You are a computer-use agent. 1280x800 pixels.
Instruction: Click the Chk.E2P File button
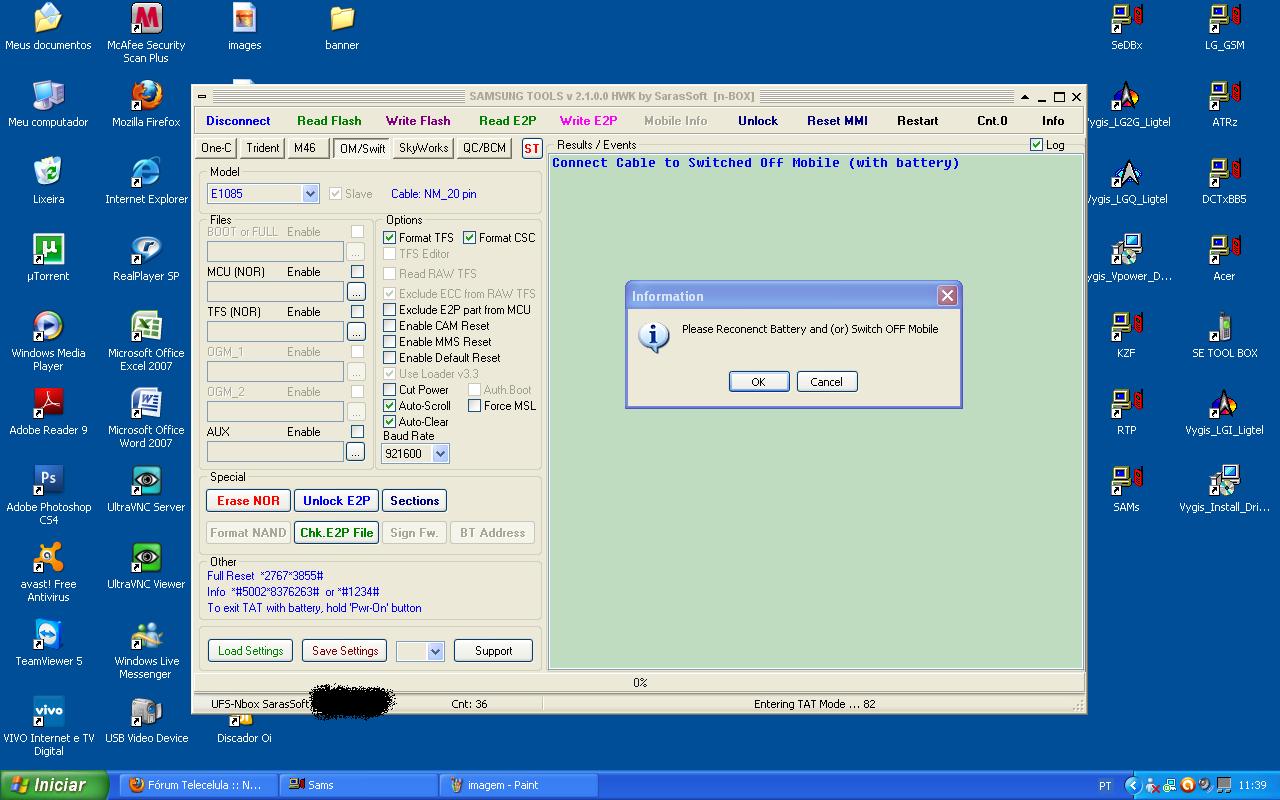[336, 533]
